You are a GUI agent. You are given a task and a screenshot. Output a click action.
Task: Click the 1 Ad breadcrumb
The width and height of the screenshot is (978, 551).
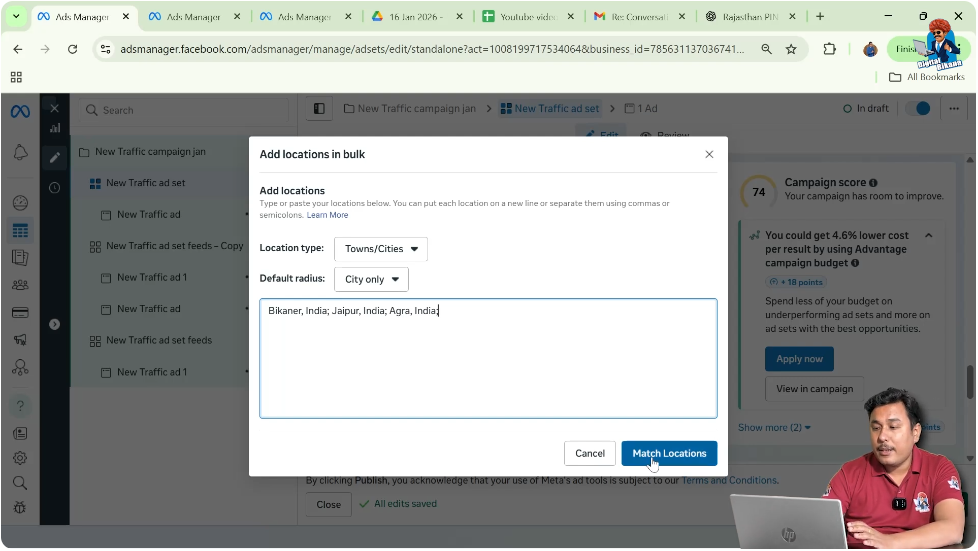(641, 109)
